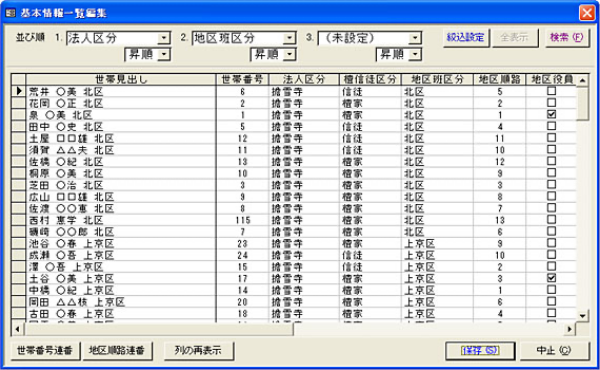Click the horizontal scrollbar left arrow
The height and width of the screenshot is (370, 600).
[x=17, y=329]
